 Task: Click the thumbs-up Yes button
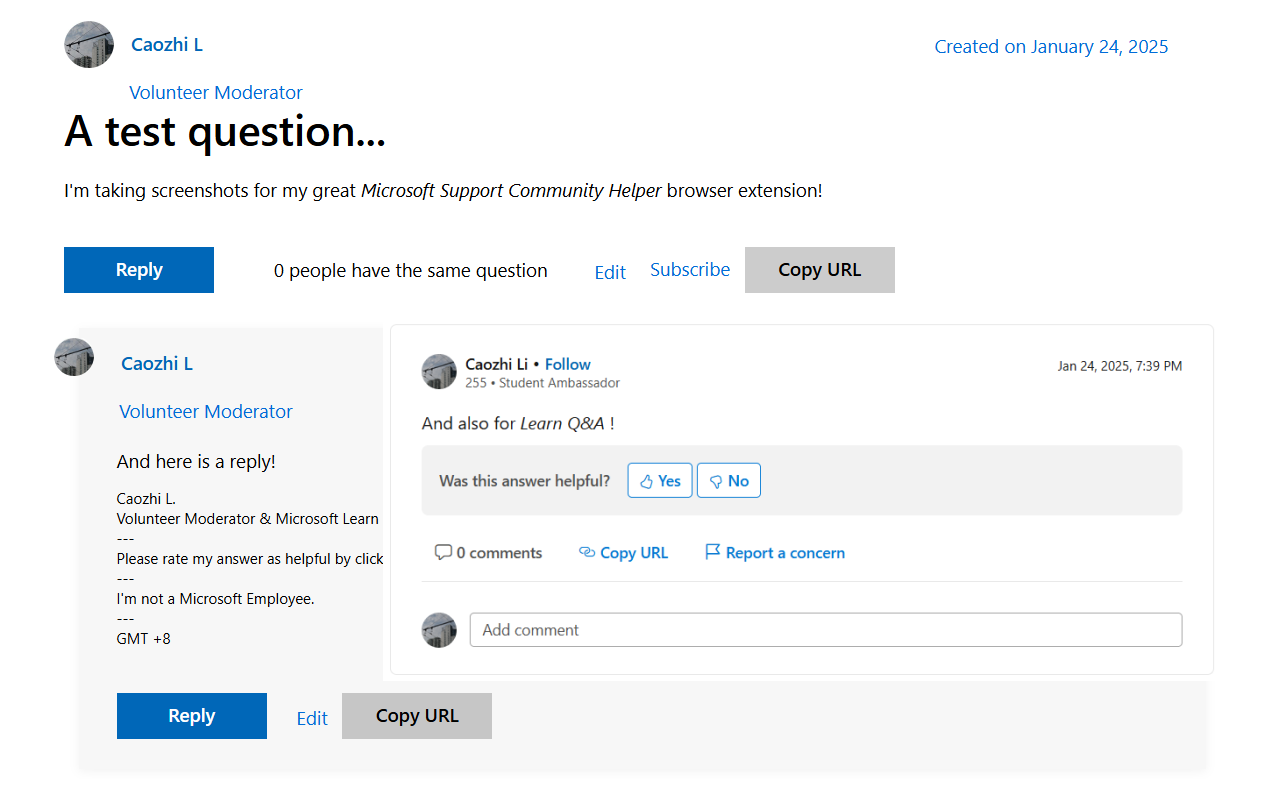[x=660, y=481]
